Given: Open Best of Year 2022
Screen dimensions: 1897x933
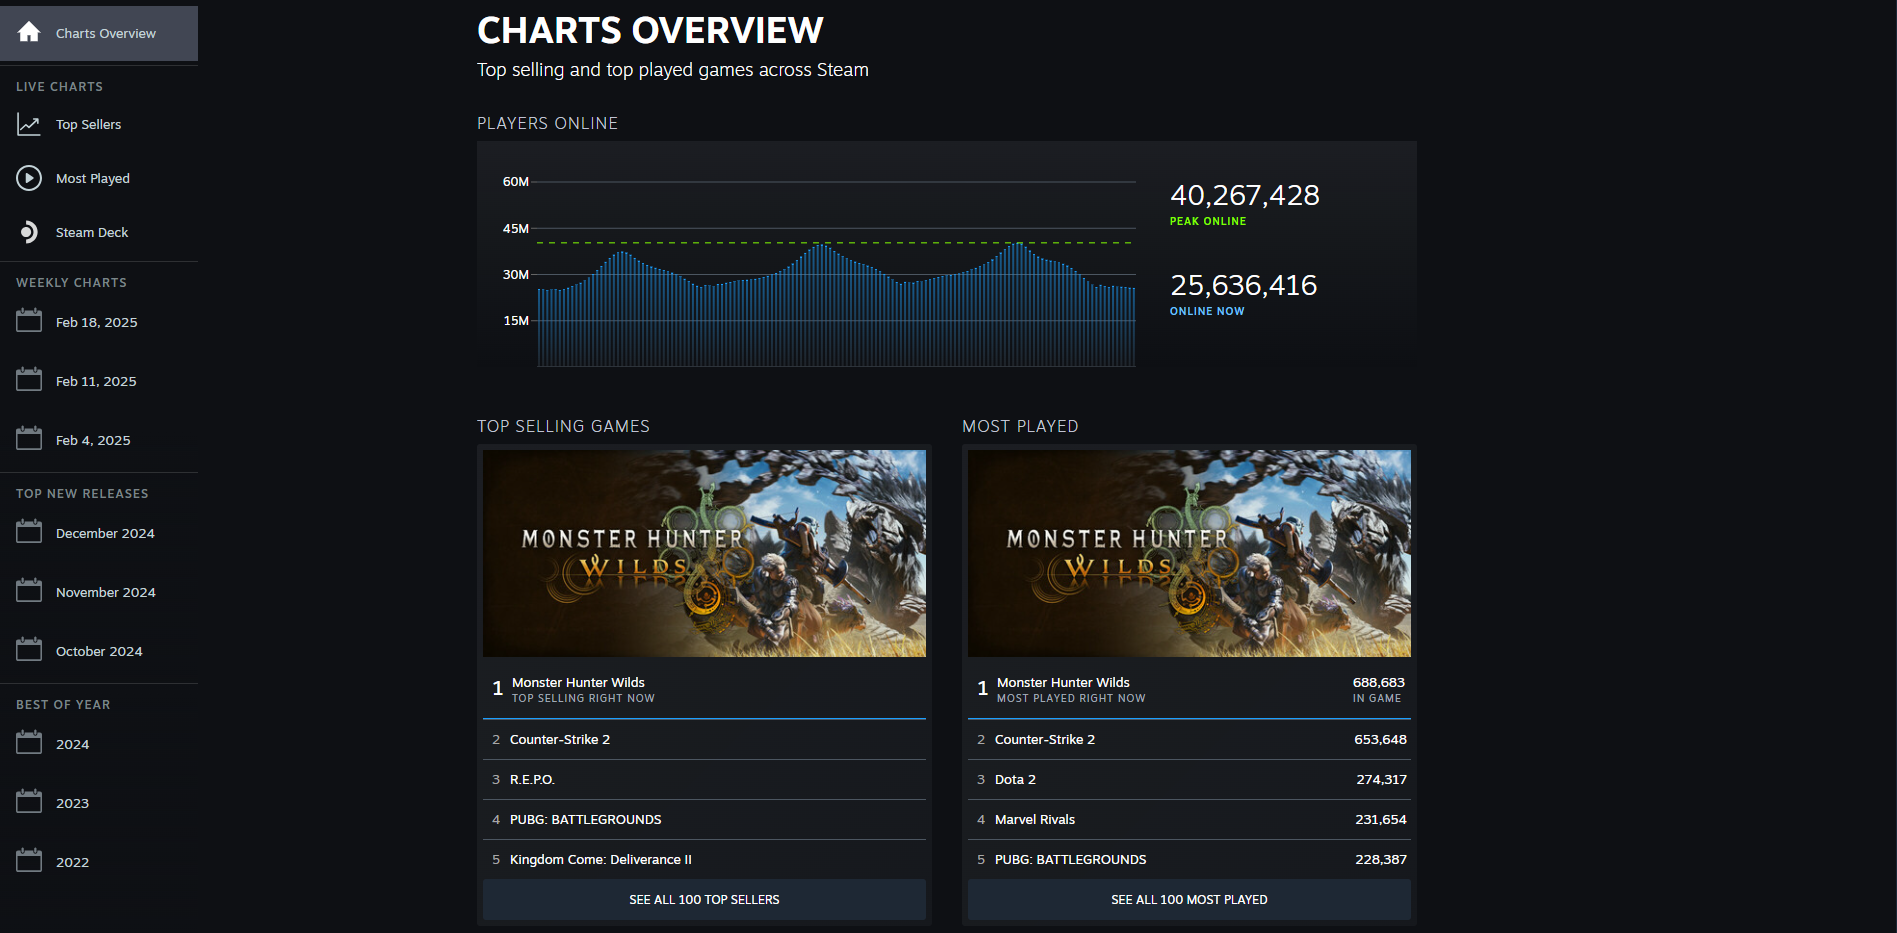Looking at the screenshot, I should [99, 862].
